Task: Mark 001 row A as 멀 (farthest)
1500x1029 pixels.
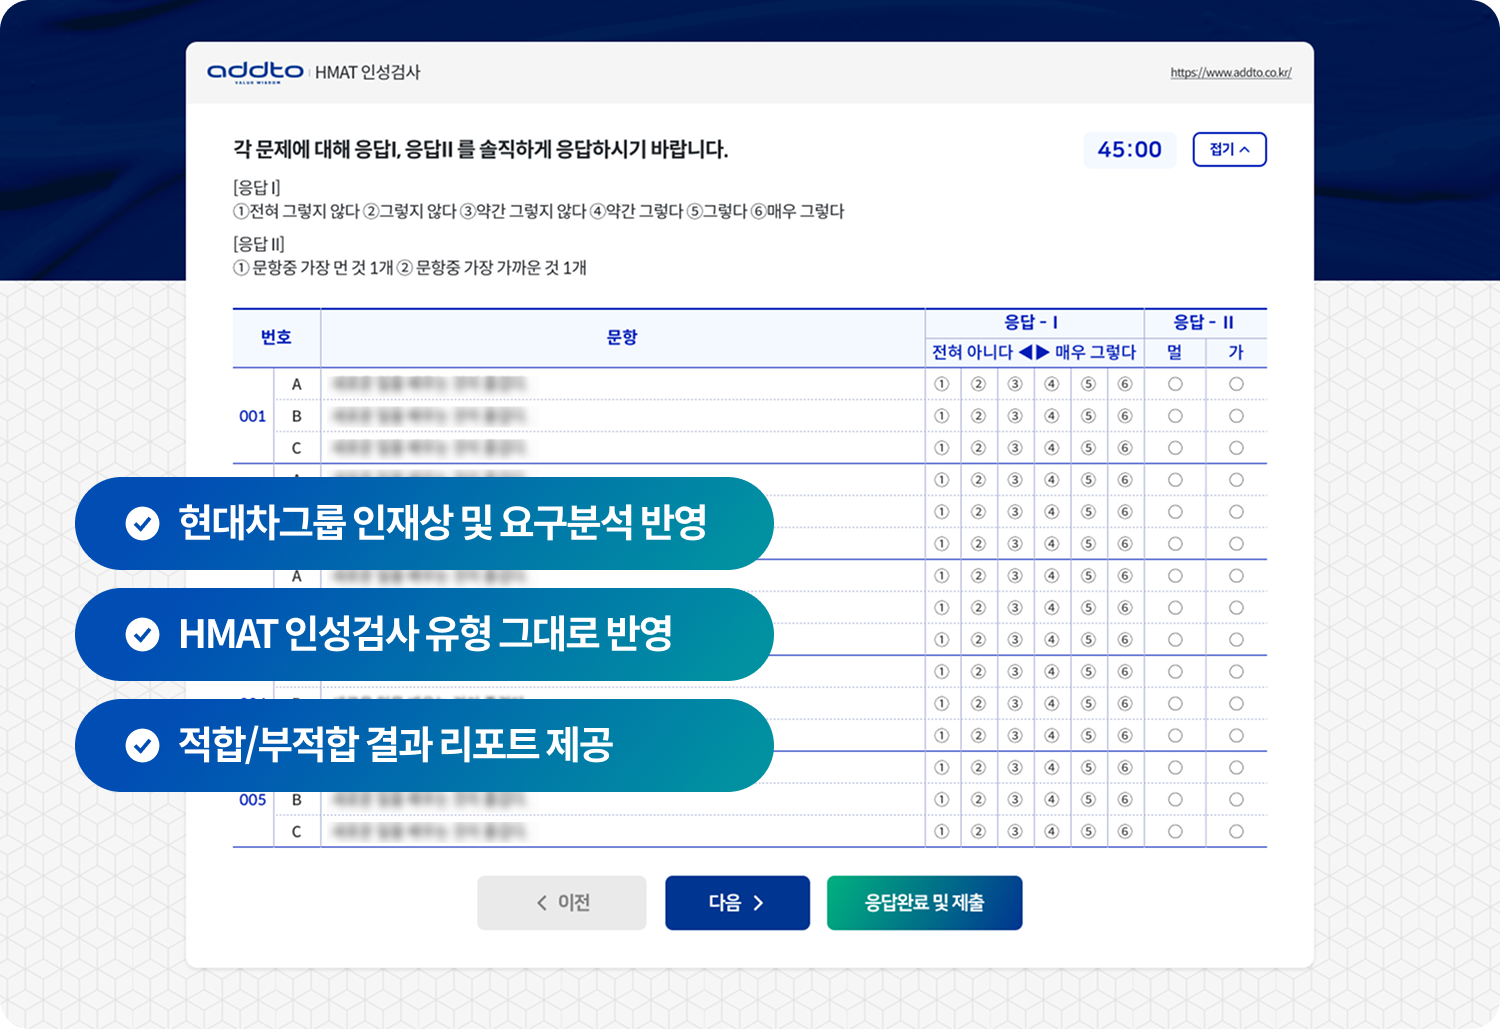Action: (1175, 384)
